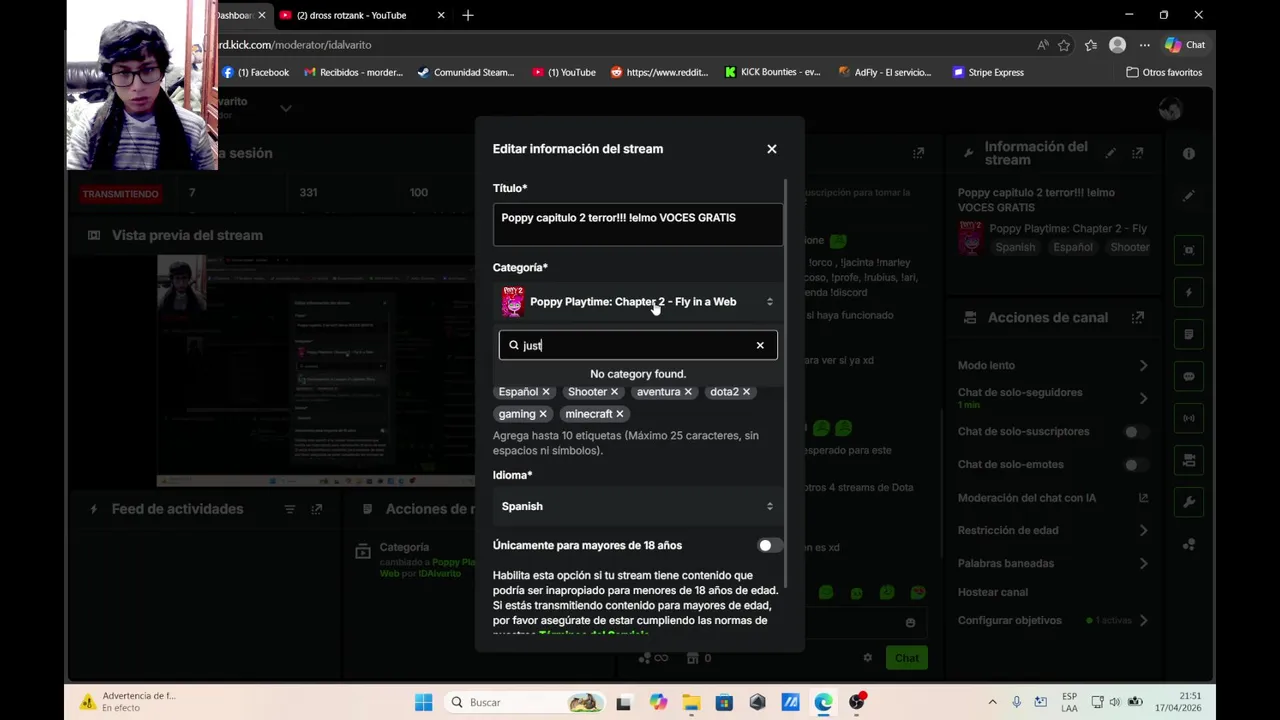This screenshot has height=720, width=1280.
Task: Expand Chat de solo-seguidores settings
Action: [1143, 398]
